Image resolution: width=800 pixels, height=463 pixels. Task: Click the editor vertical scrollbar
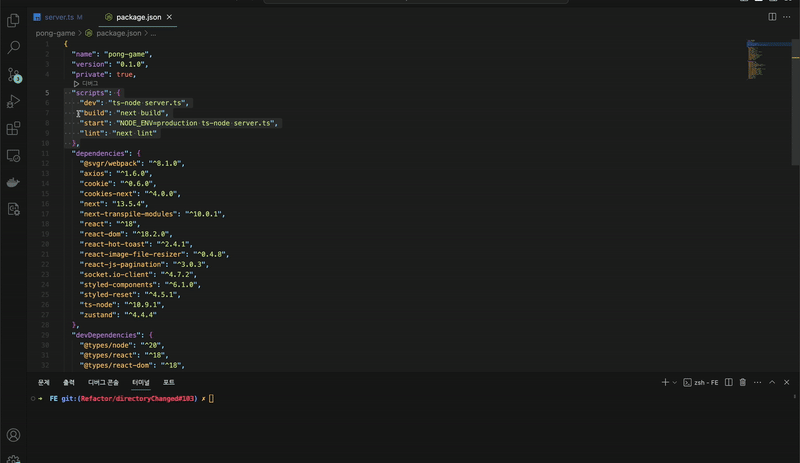pyautogui.click(x=795, y=102)
